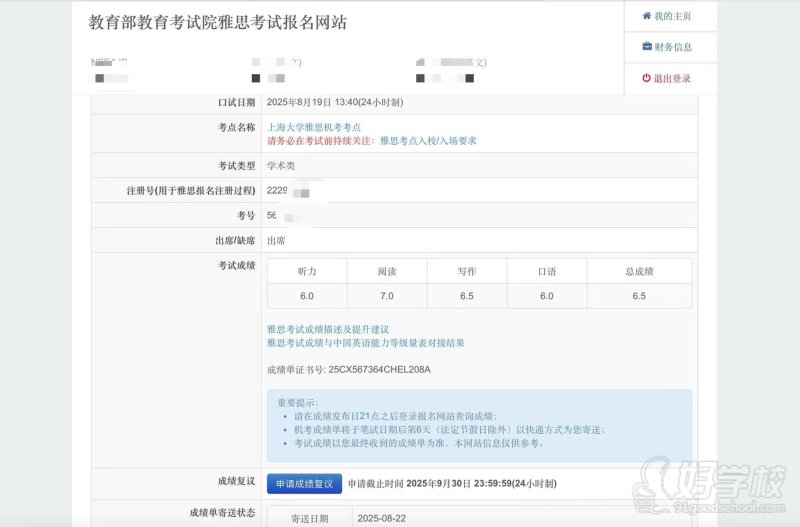Open 我的主页 via its home icon

click(x=646, y=16)
